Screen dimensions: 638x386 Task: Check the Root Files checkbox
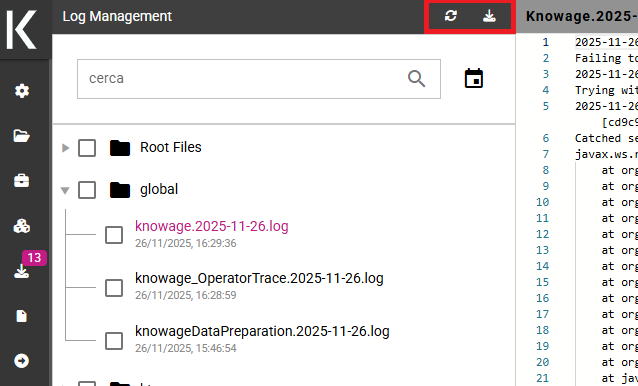point(87,148)
